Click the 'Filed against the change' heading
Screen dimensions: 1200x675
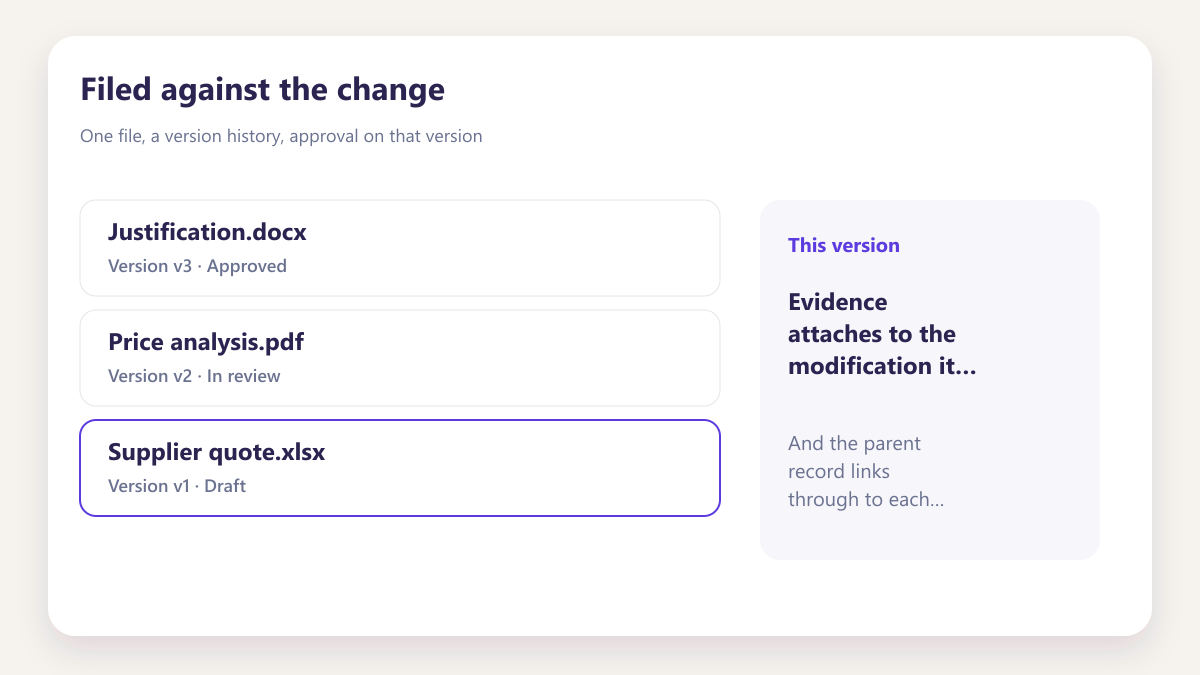[x=262, y=90]
